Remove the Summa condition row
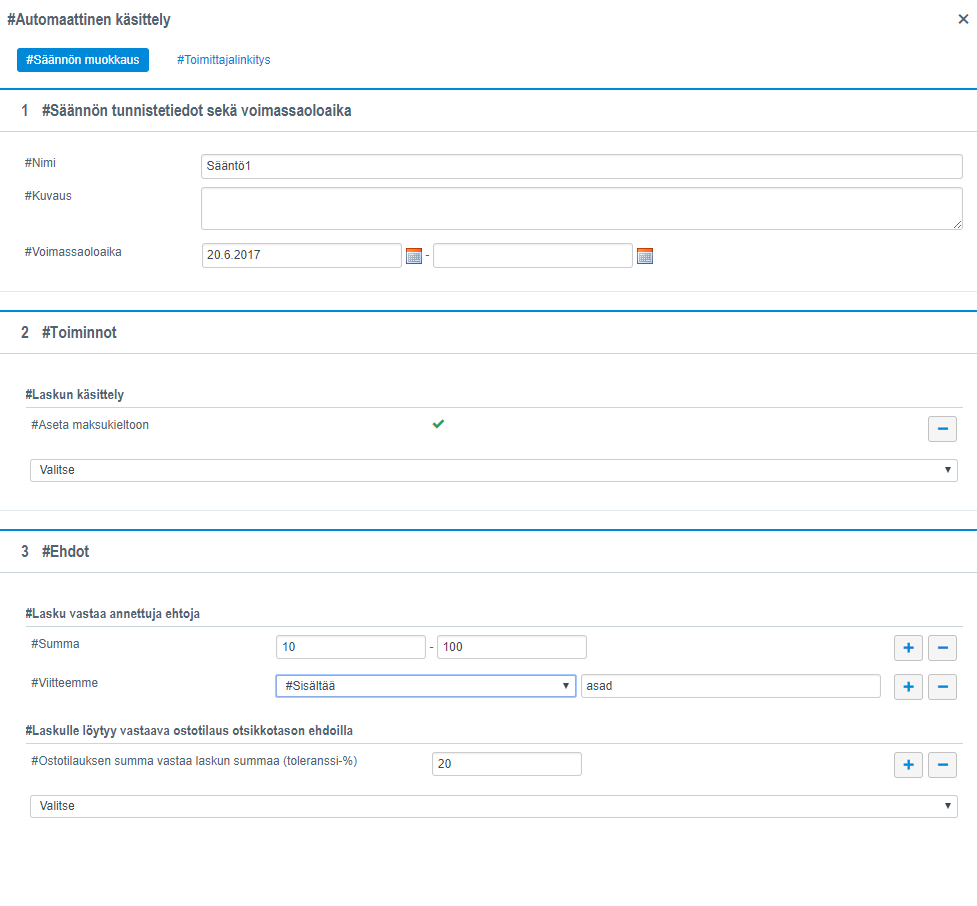977x906 pixels. 942,648
